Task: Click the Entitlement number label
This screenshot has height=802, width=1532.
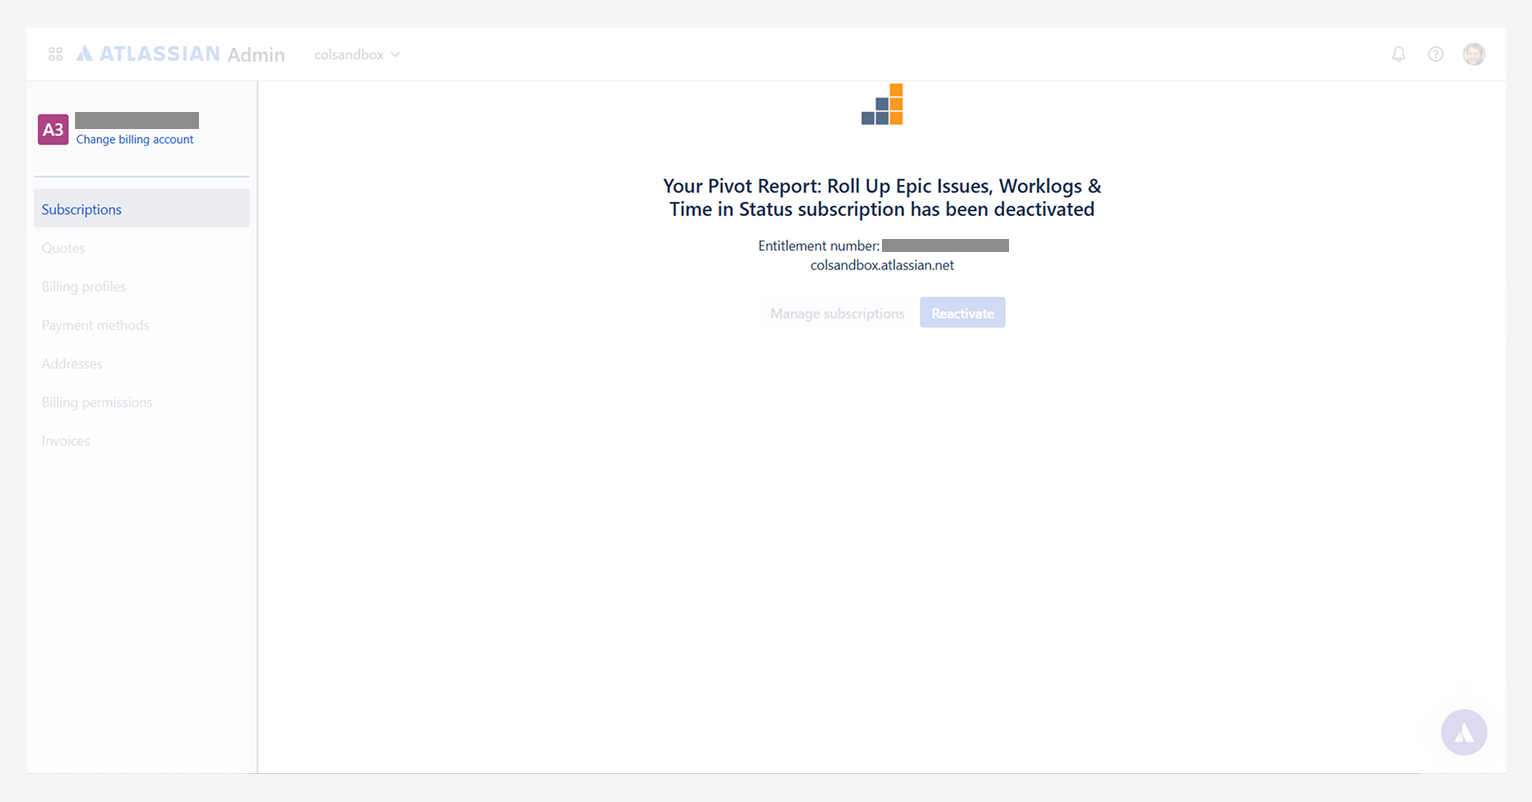Action: (x=819, y=246)
